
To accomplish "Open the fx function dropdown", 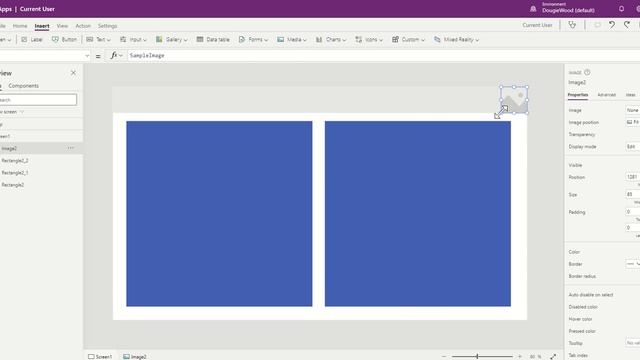I will coord(116,56).
